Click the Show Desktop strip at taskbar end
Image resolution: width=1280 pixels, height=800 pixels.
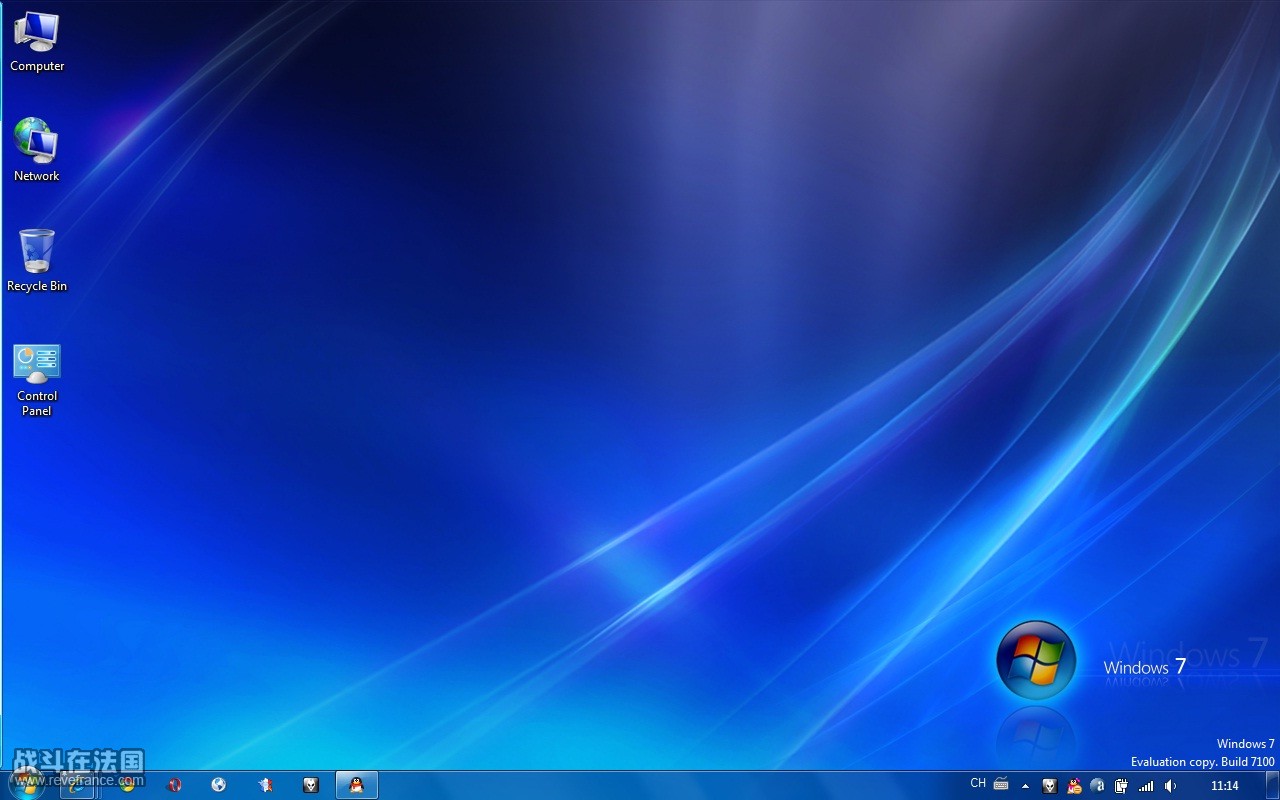1272,785
